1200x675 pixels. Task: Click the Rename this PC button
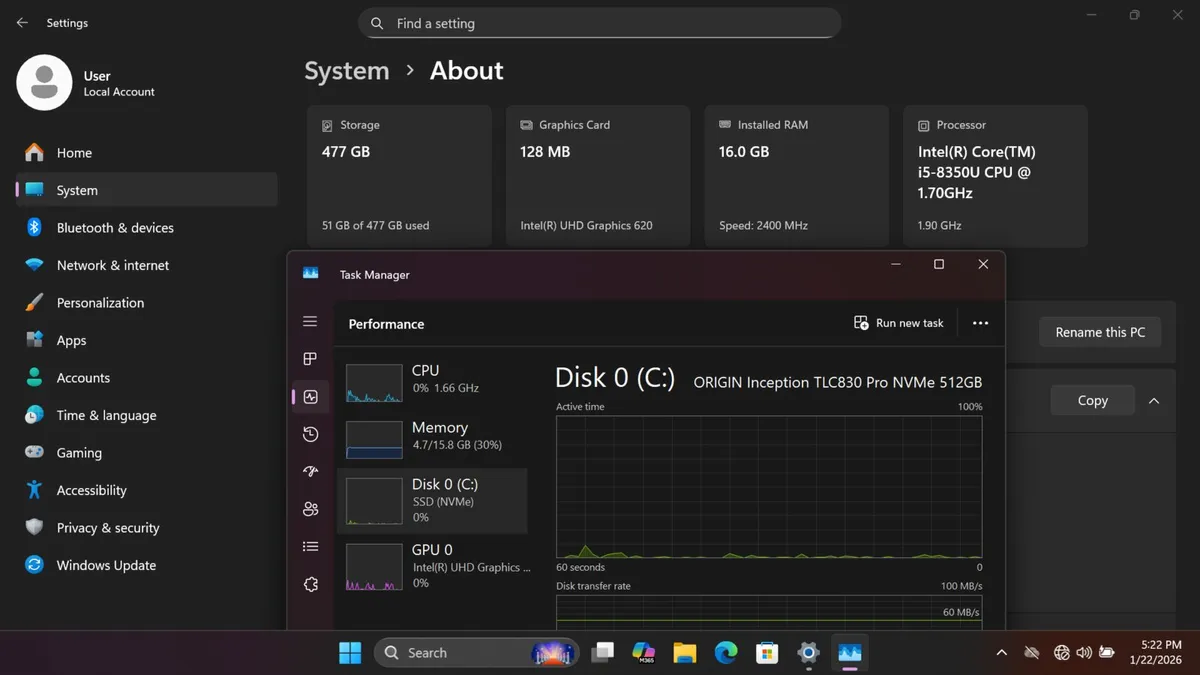click(1100, 332)
